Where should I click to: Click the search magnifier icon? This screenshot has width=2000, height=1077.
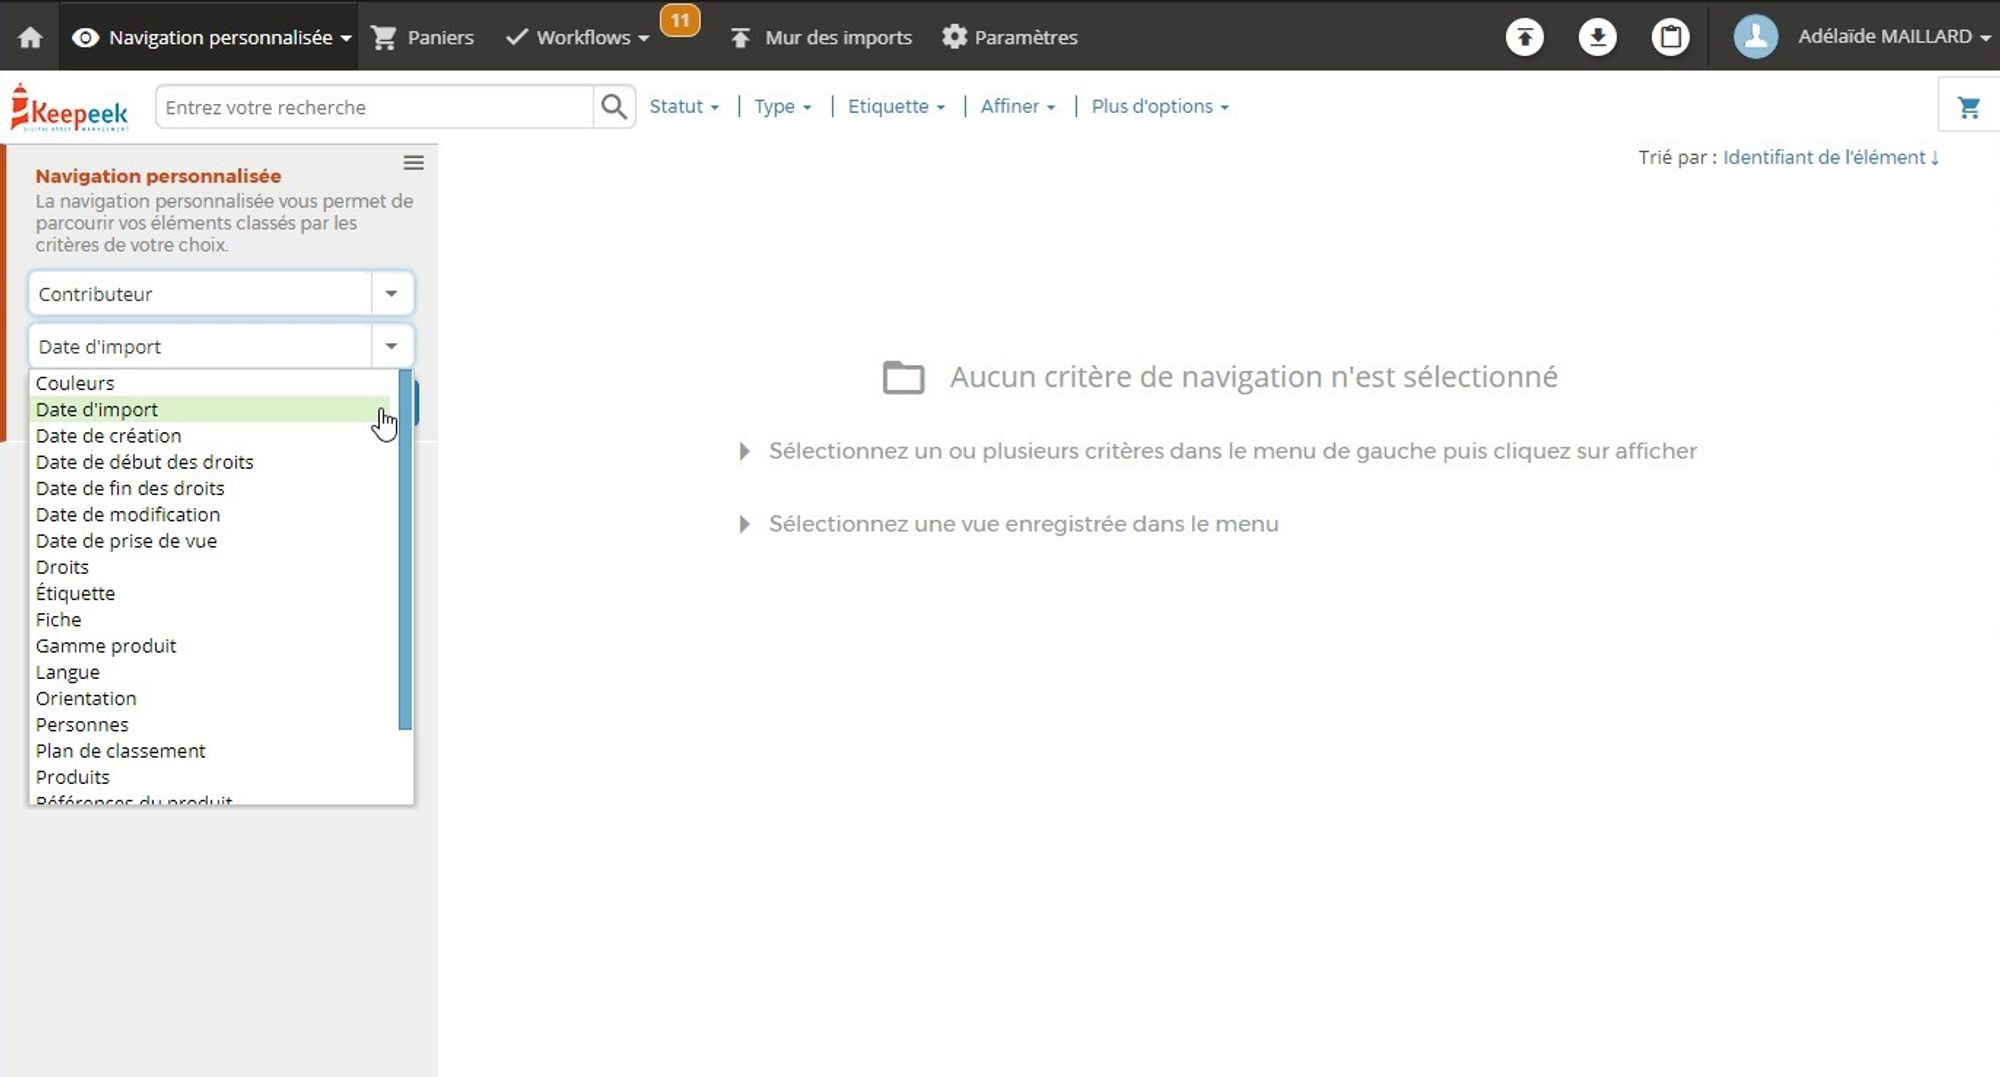pos(614,106)
